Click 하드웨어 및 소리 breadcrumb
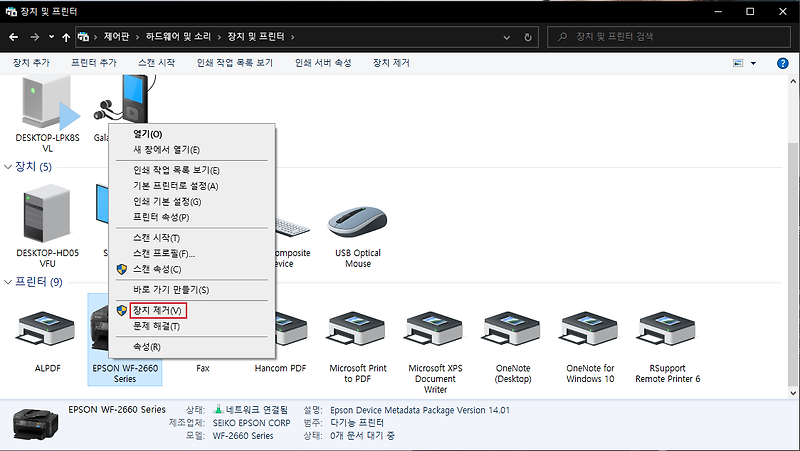Viewport: 800px width, 451px height. click(179, 37)
